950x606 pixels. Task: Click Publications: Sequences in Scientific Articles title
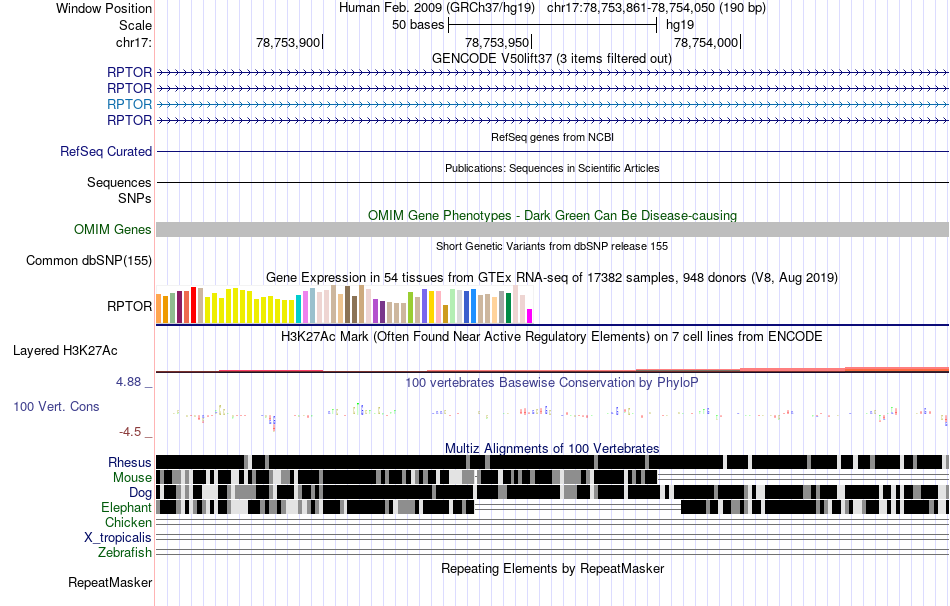(552, 168)
